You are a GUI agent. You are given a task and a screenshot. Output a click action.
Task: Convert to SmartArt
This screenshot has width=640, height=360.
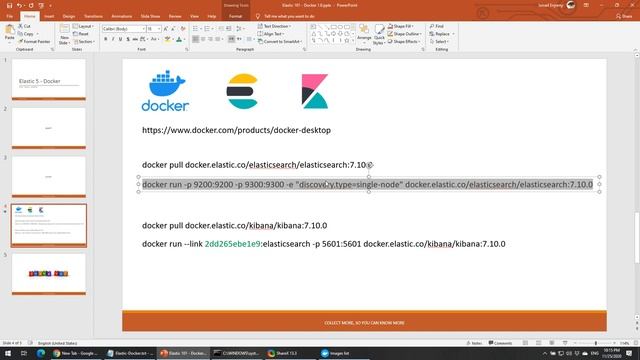pos(280,42)
